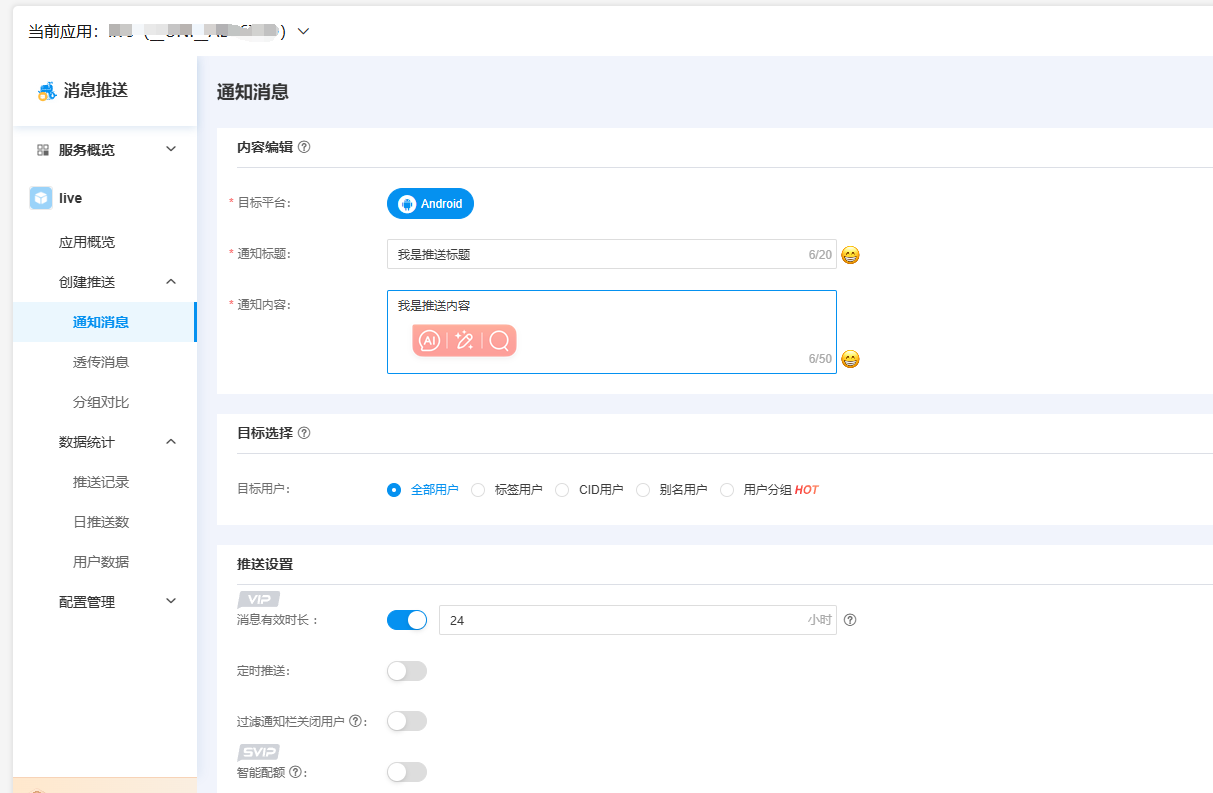Open the emoji picker beside the notification content

point(849,359)
